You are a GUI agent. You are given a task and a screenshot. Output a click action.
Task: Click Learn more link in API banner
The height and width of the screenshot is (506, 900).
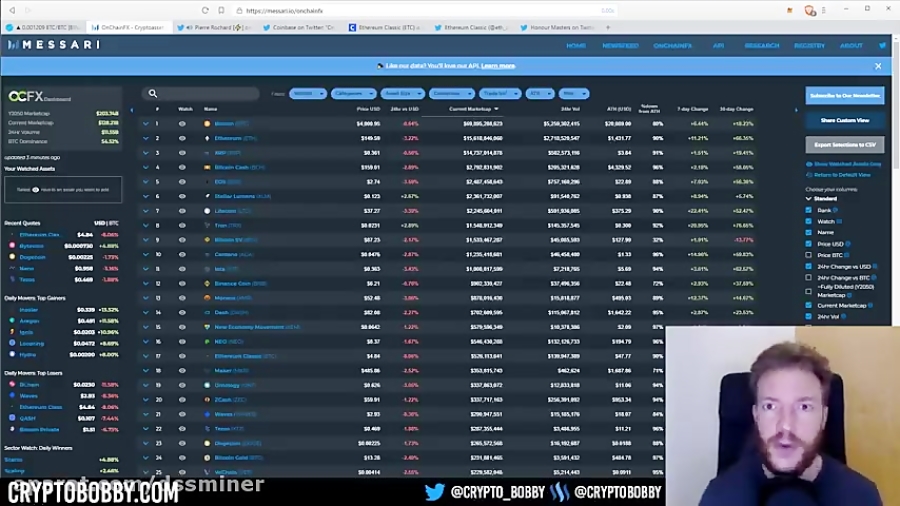(x=498, y=66)
